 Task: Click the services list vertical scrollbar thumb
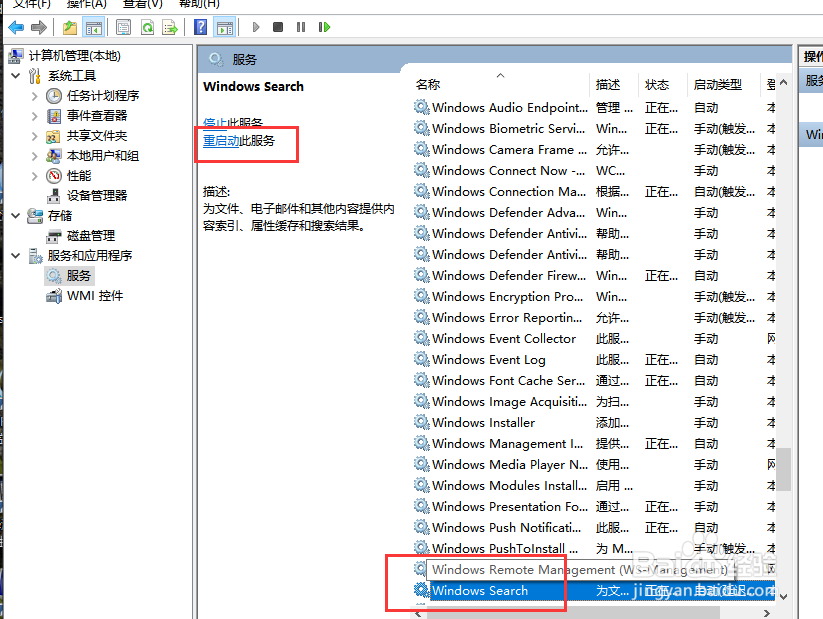point(784,469)
